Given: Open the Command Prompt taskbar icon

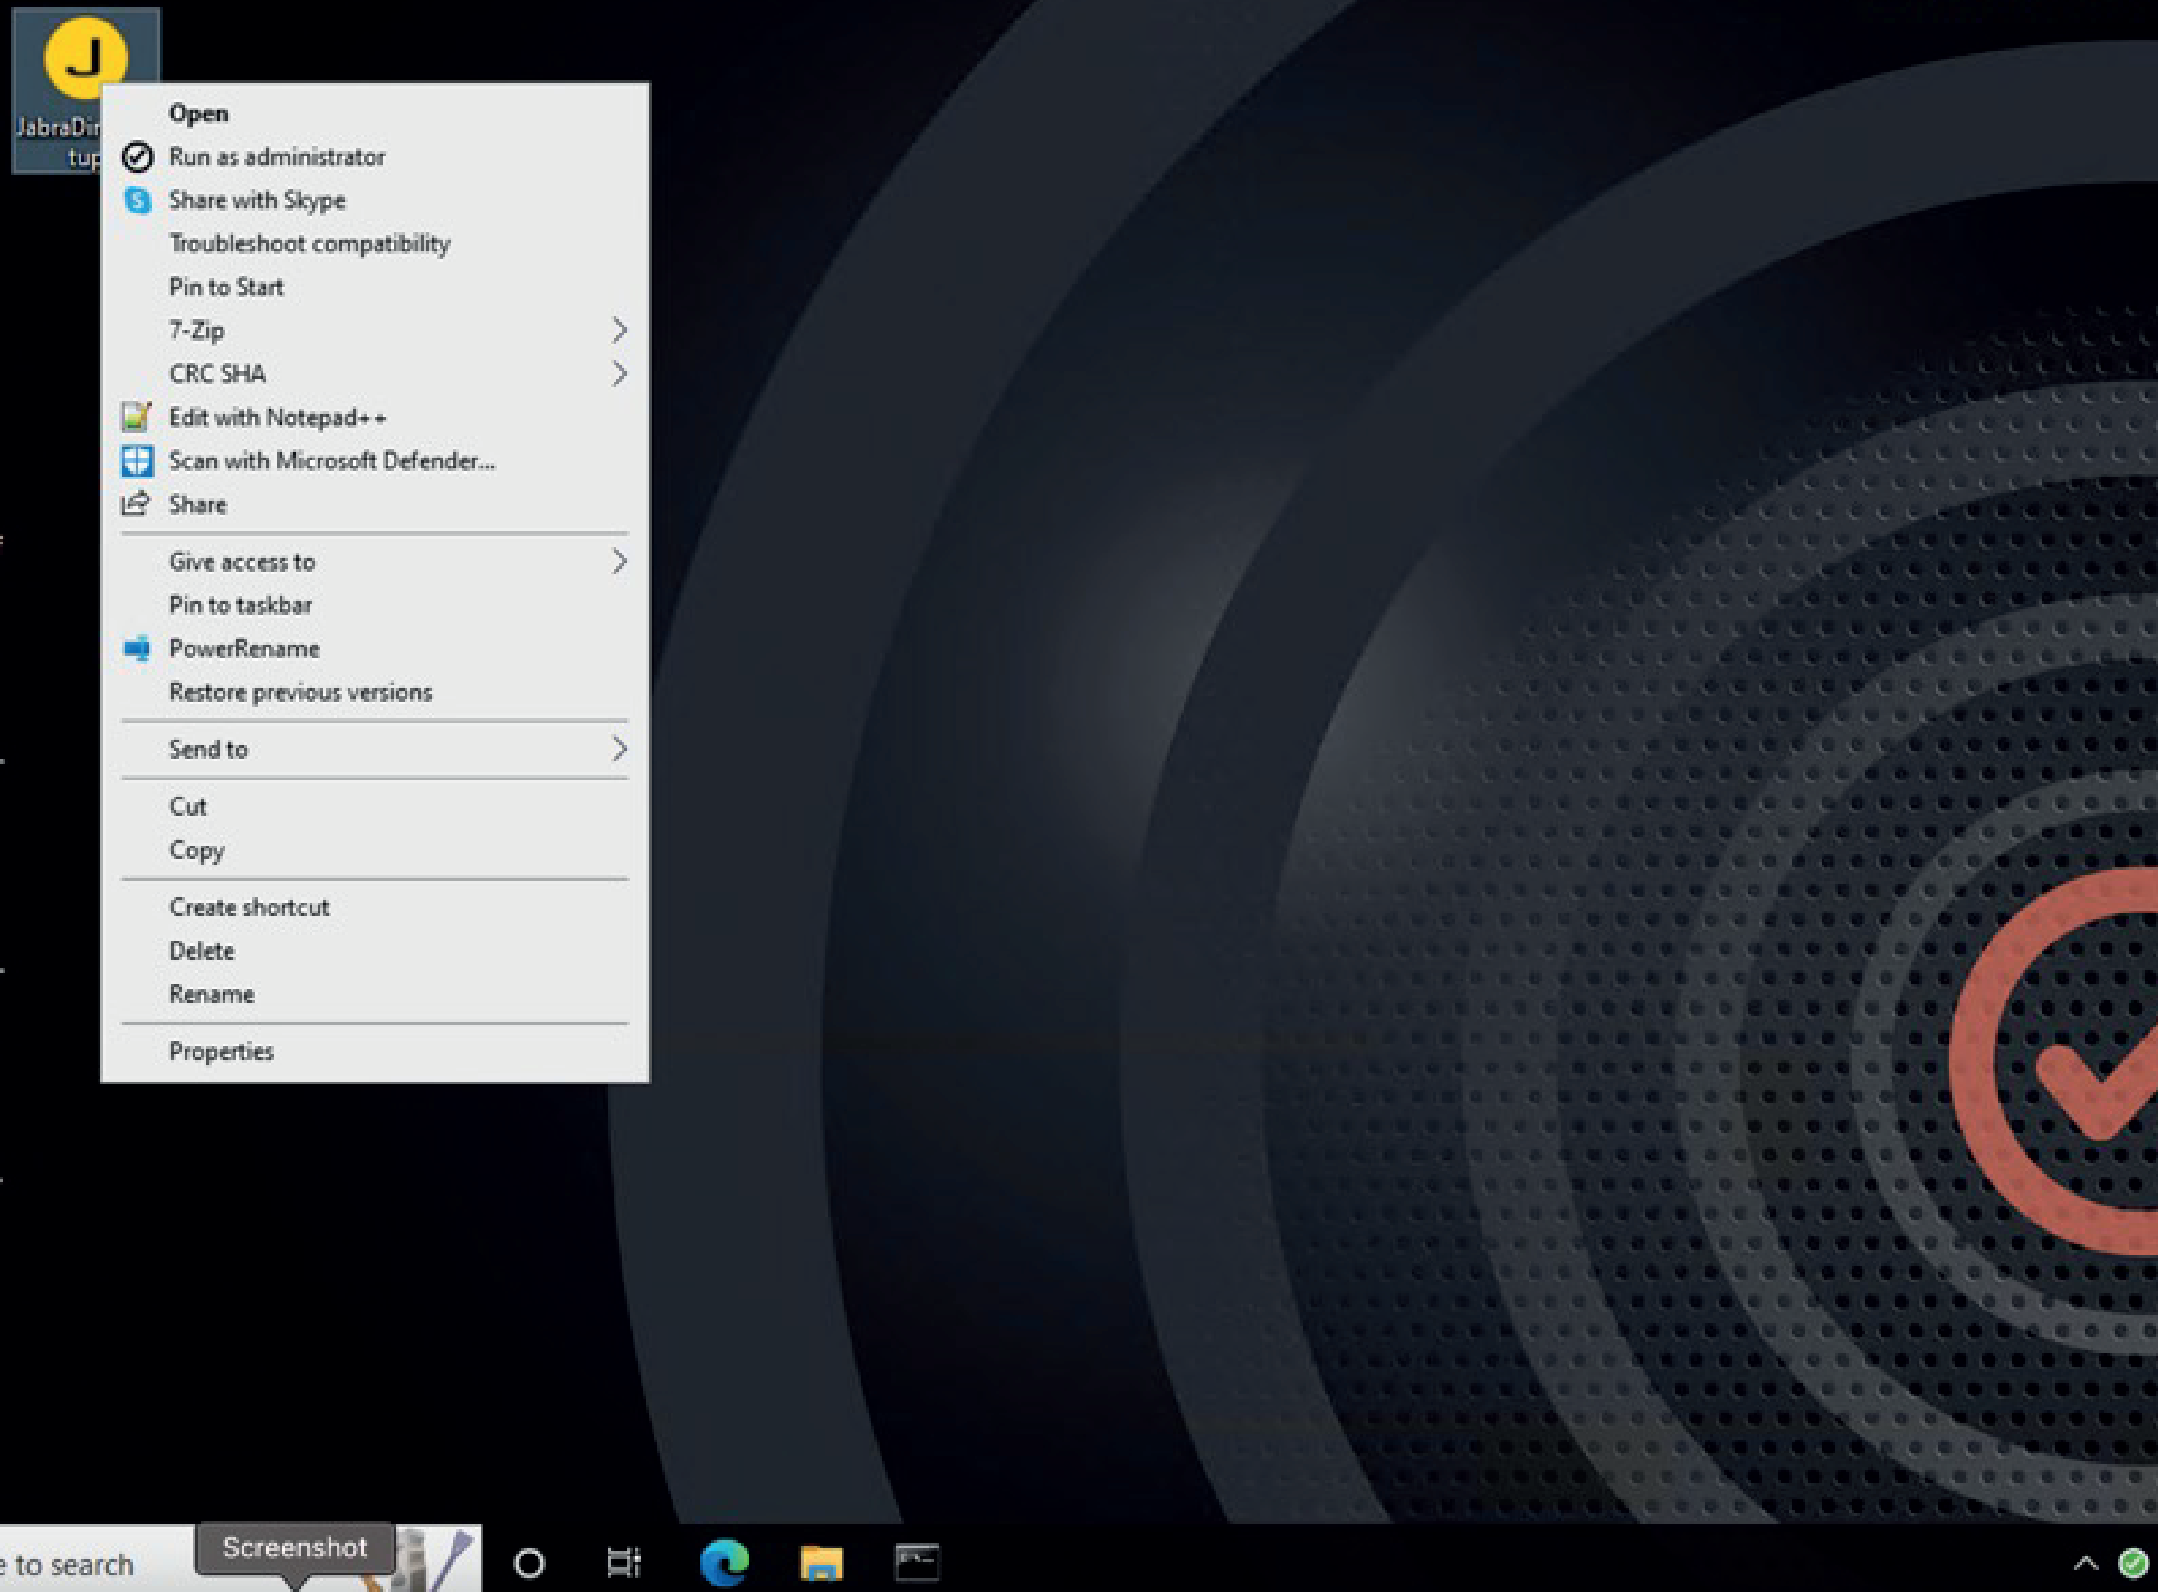Looking at the screenshot, I should click(x=916, y=1562).
